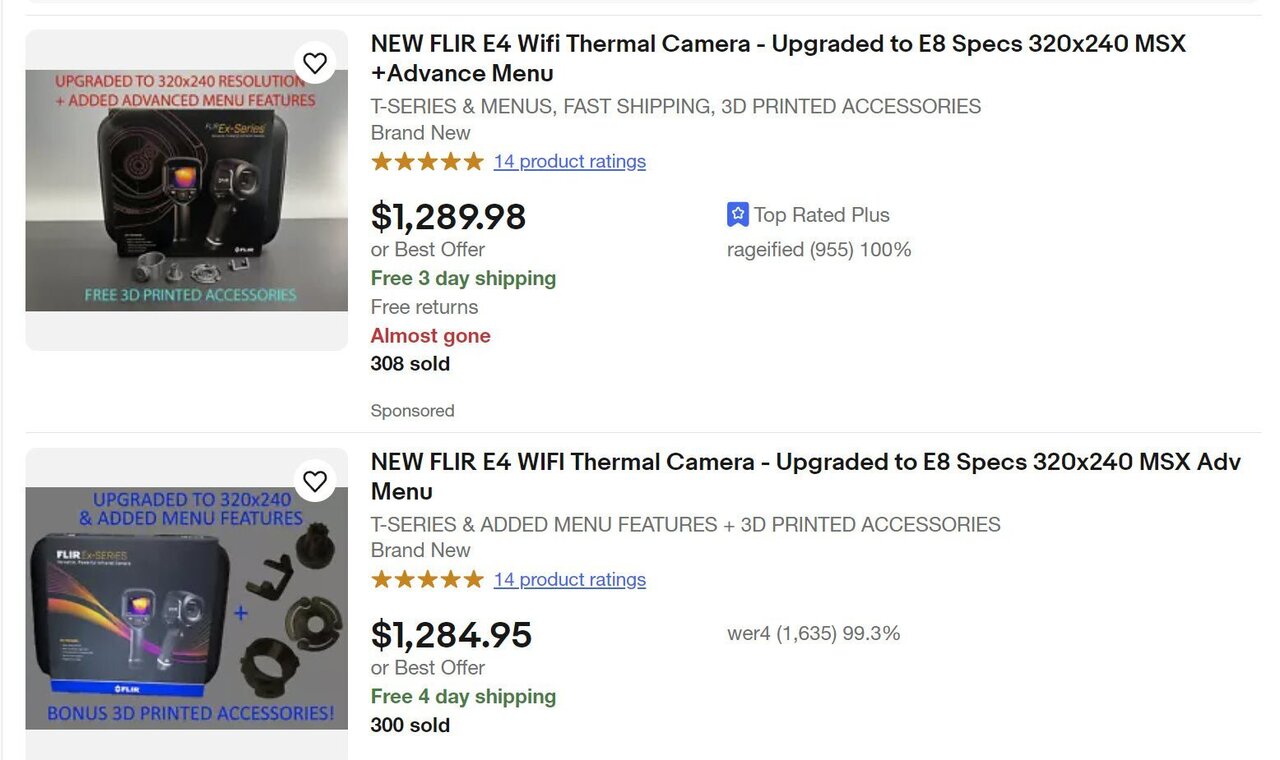This screenshot has width=1280, height=760.
Task: Click the 'Free returns' text
Action: coord(424,307)
